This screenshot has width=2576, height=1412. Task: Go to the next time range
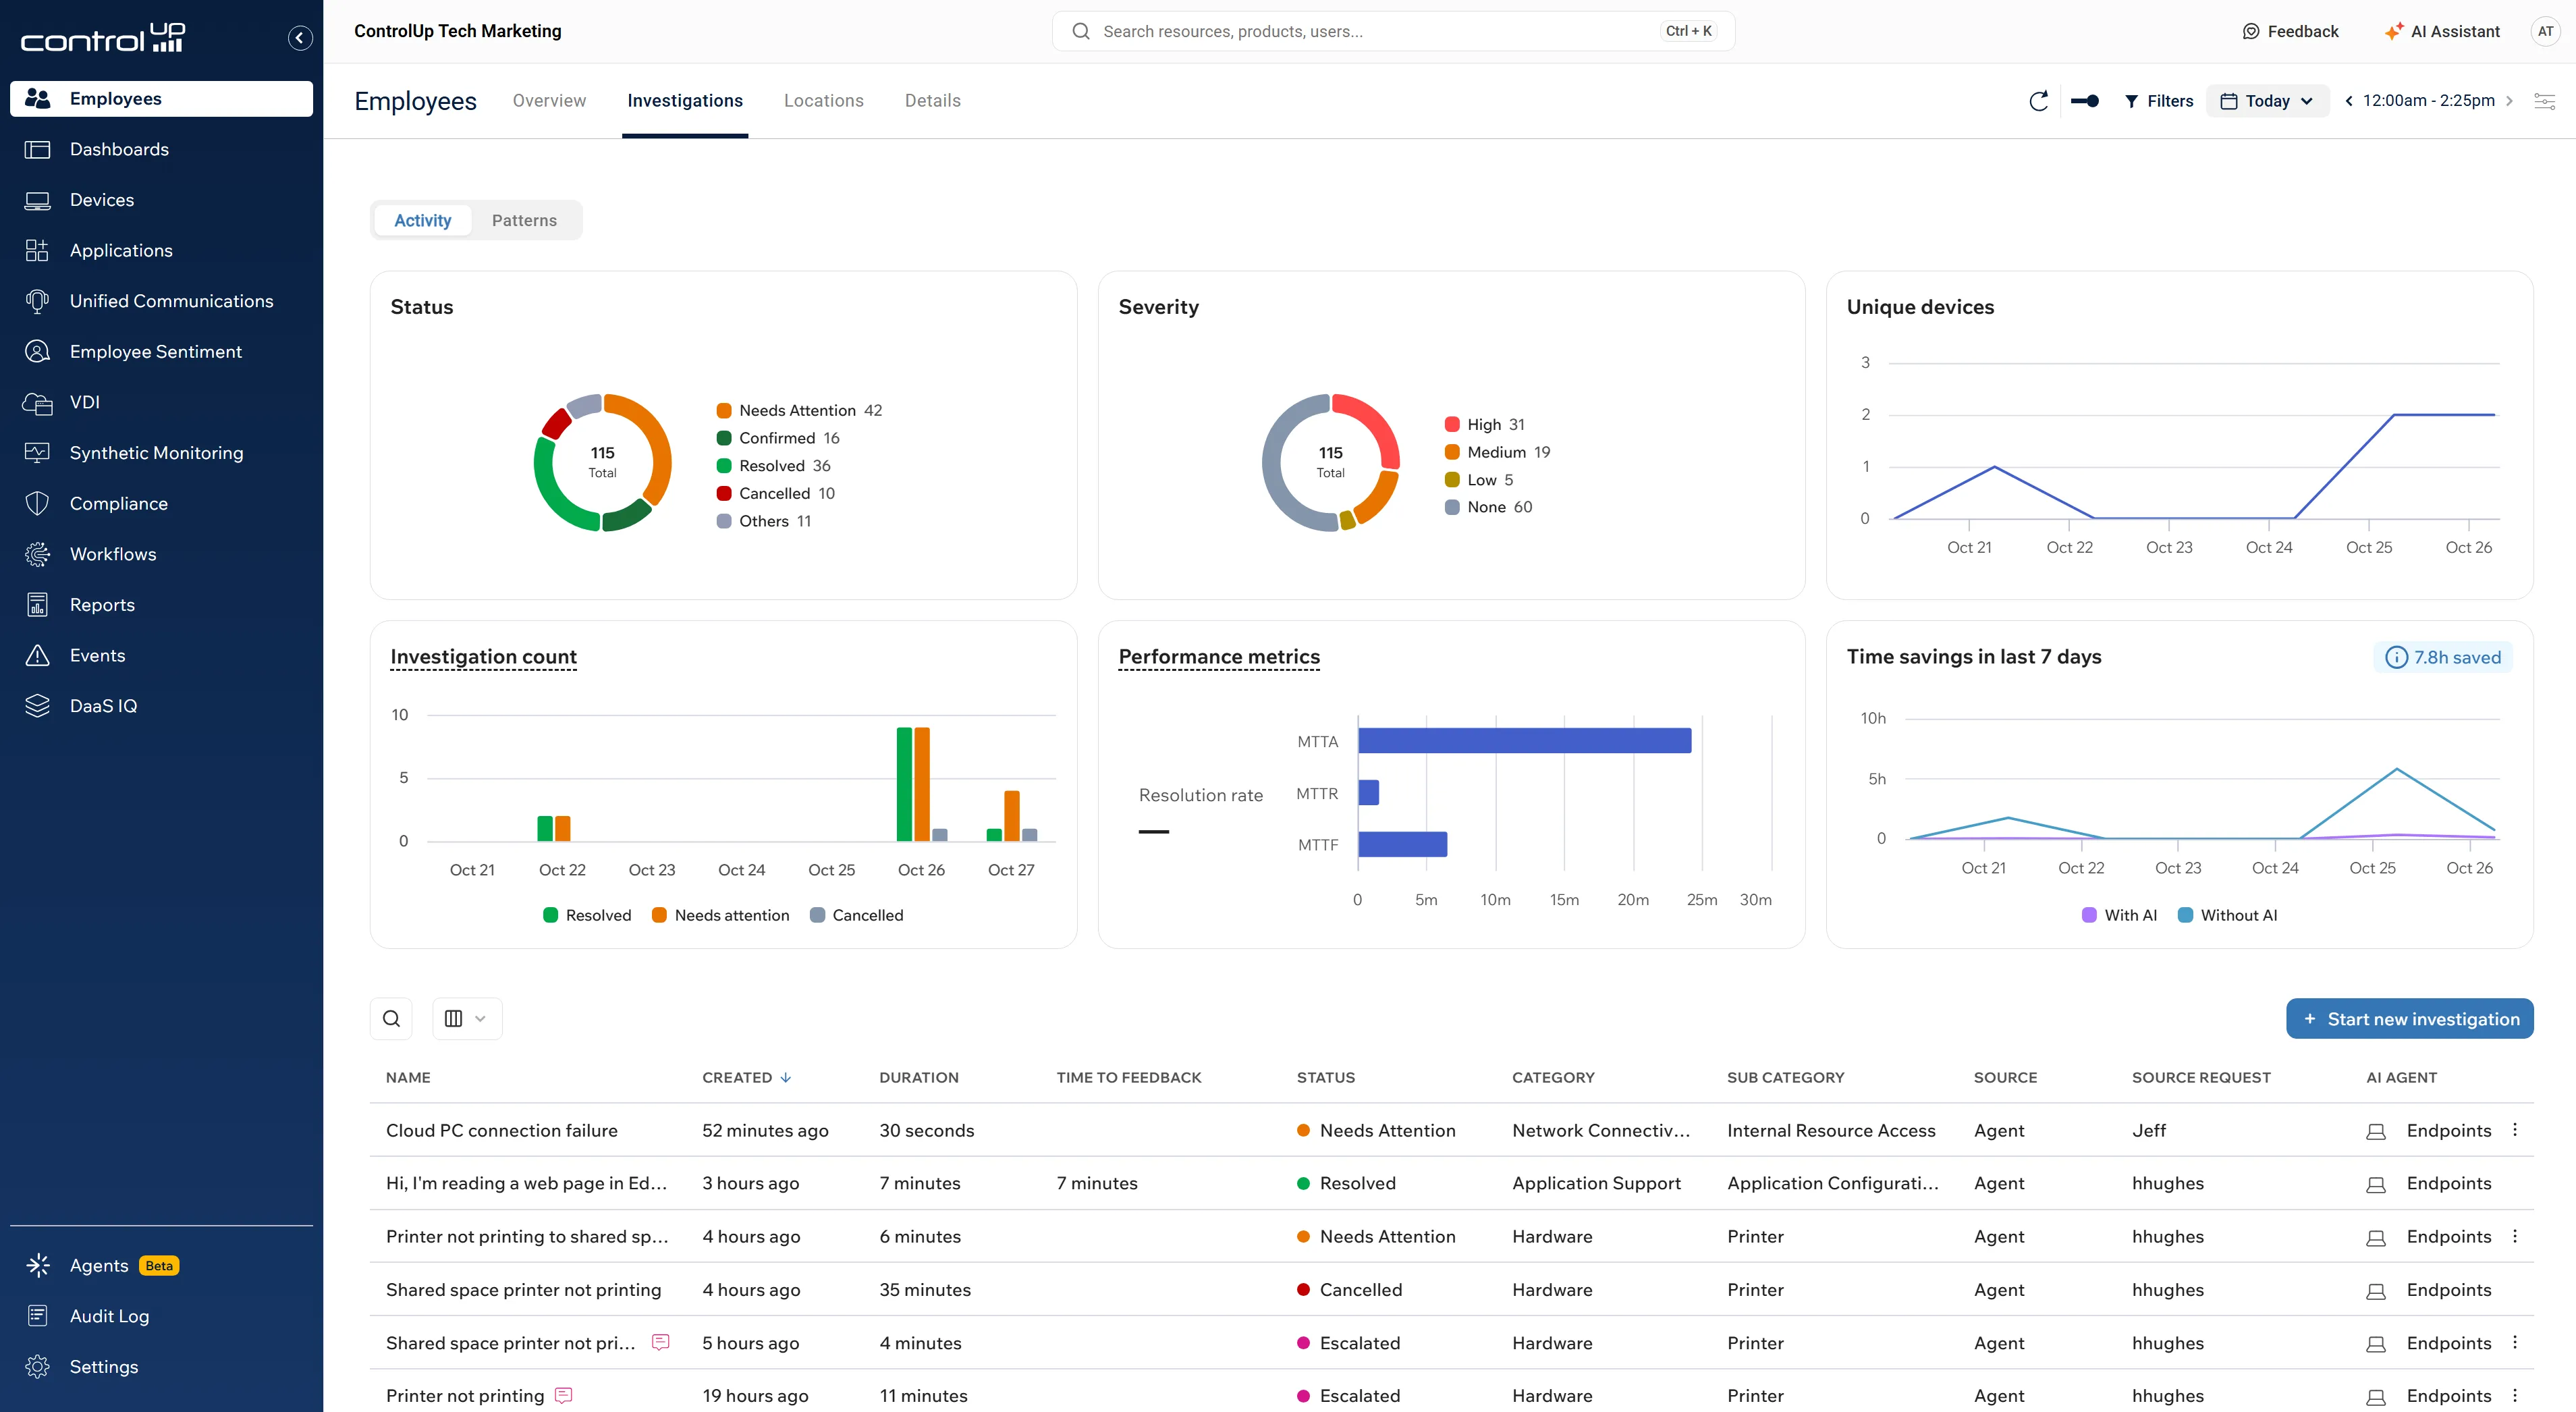coord(2509,101)
